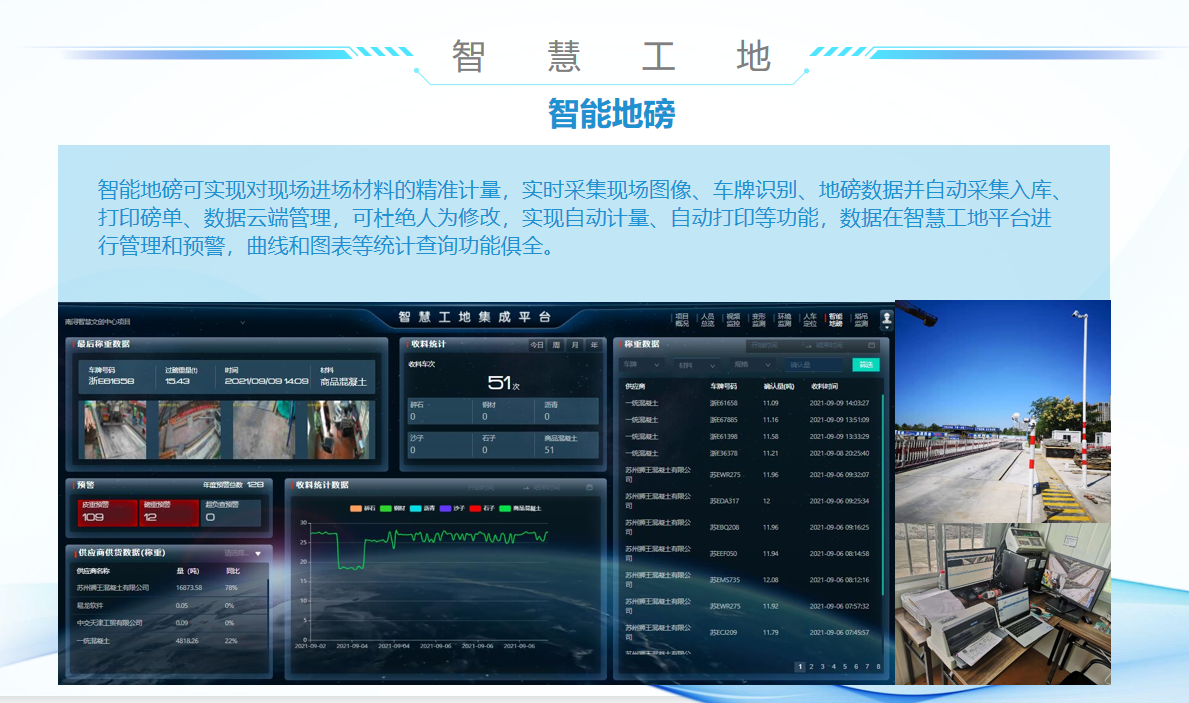Image resolution: width=1189 pixels, height=703 pixels.
Task: Click calendar icon in 称重数据 date range
Action: click(871, 345)
